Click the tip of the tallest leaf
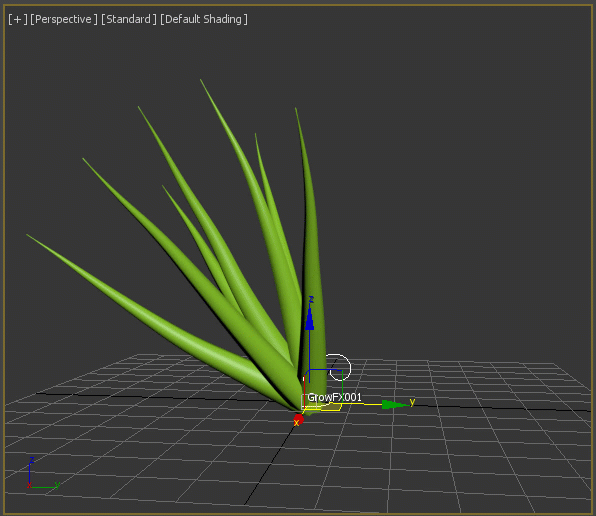 [x=201, y=81]
